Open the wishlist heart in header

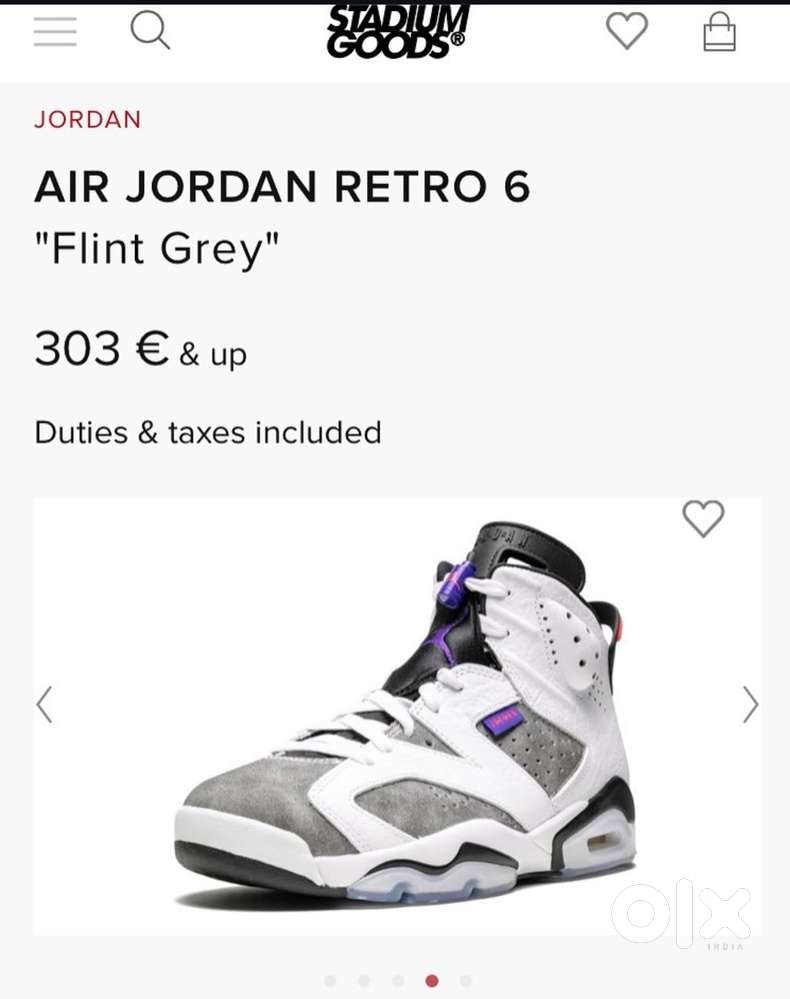(x=627, y=32)
